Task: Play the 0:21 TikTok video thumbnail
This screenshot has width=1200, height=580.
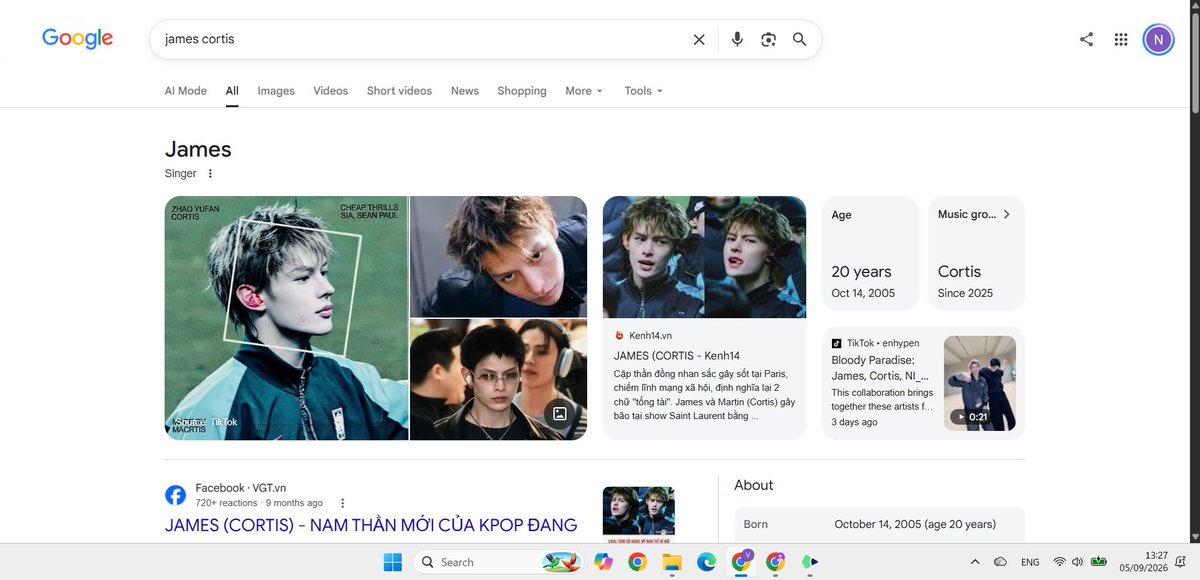Action: pos(980,383)
